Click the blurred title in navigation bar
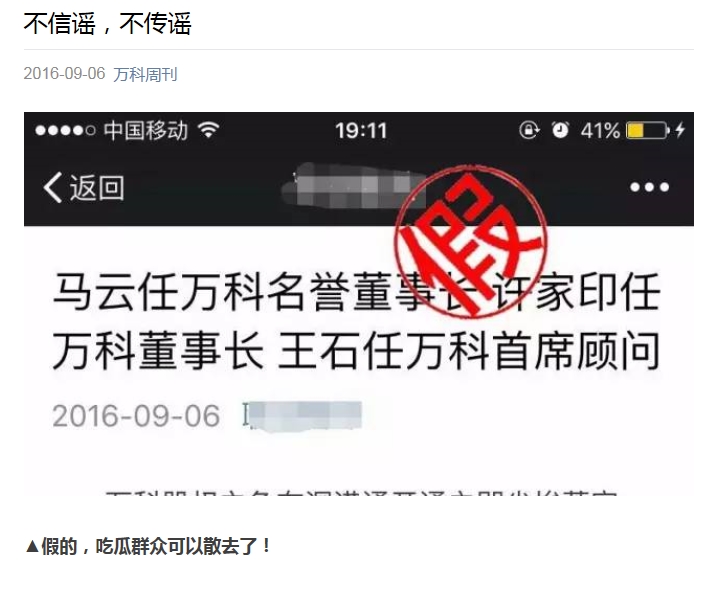 click(x=354, y=186)
